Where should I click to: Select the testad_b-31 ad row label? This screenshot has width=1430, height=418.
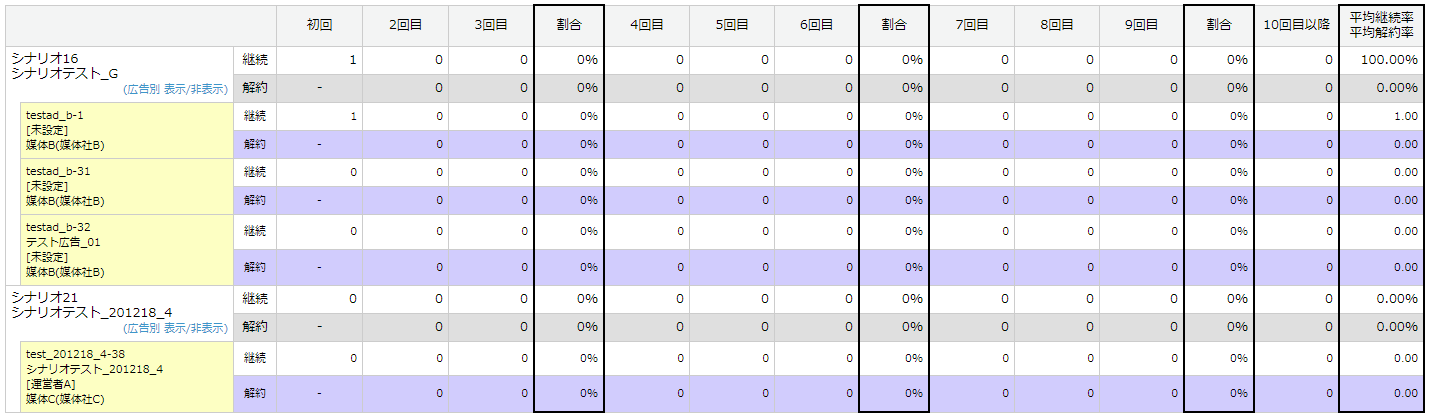coord(58,171)
